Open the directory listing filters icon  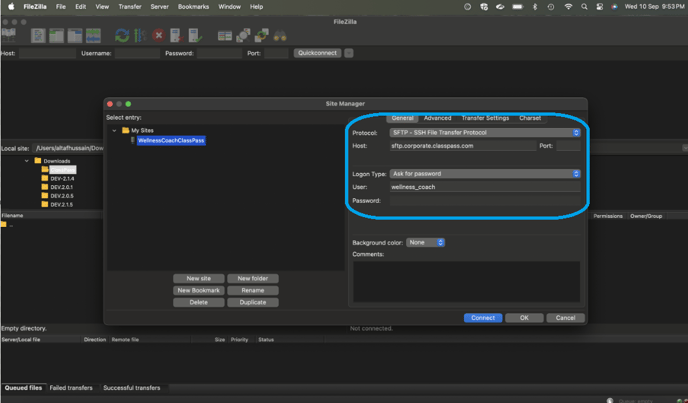click(x=225, y=36)
